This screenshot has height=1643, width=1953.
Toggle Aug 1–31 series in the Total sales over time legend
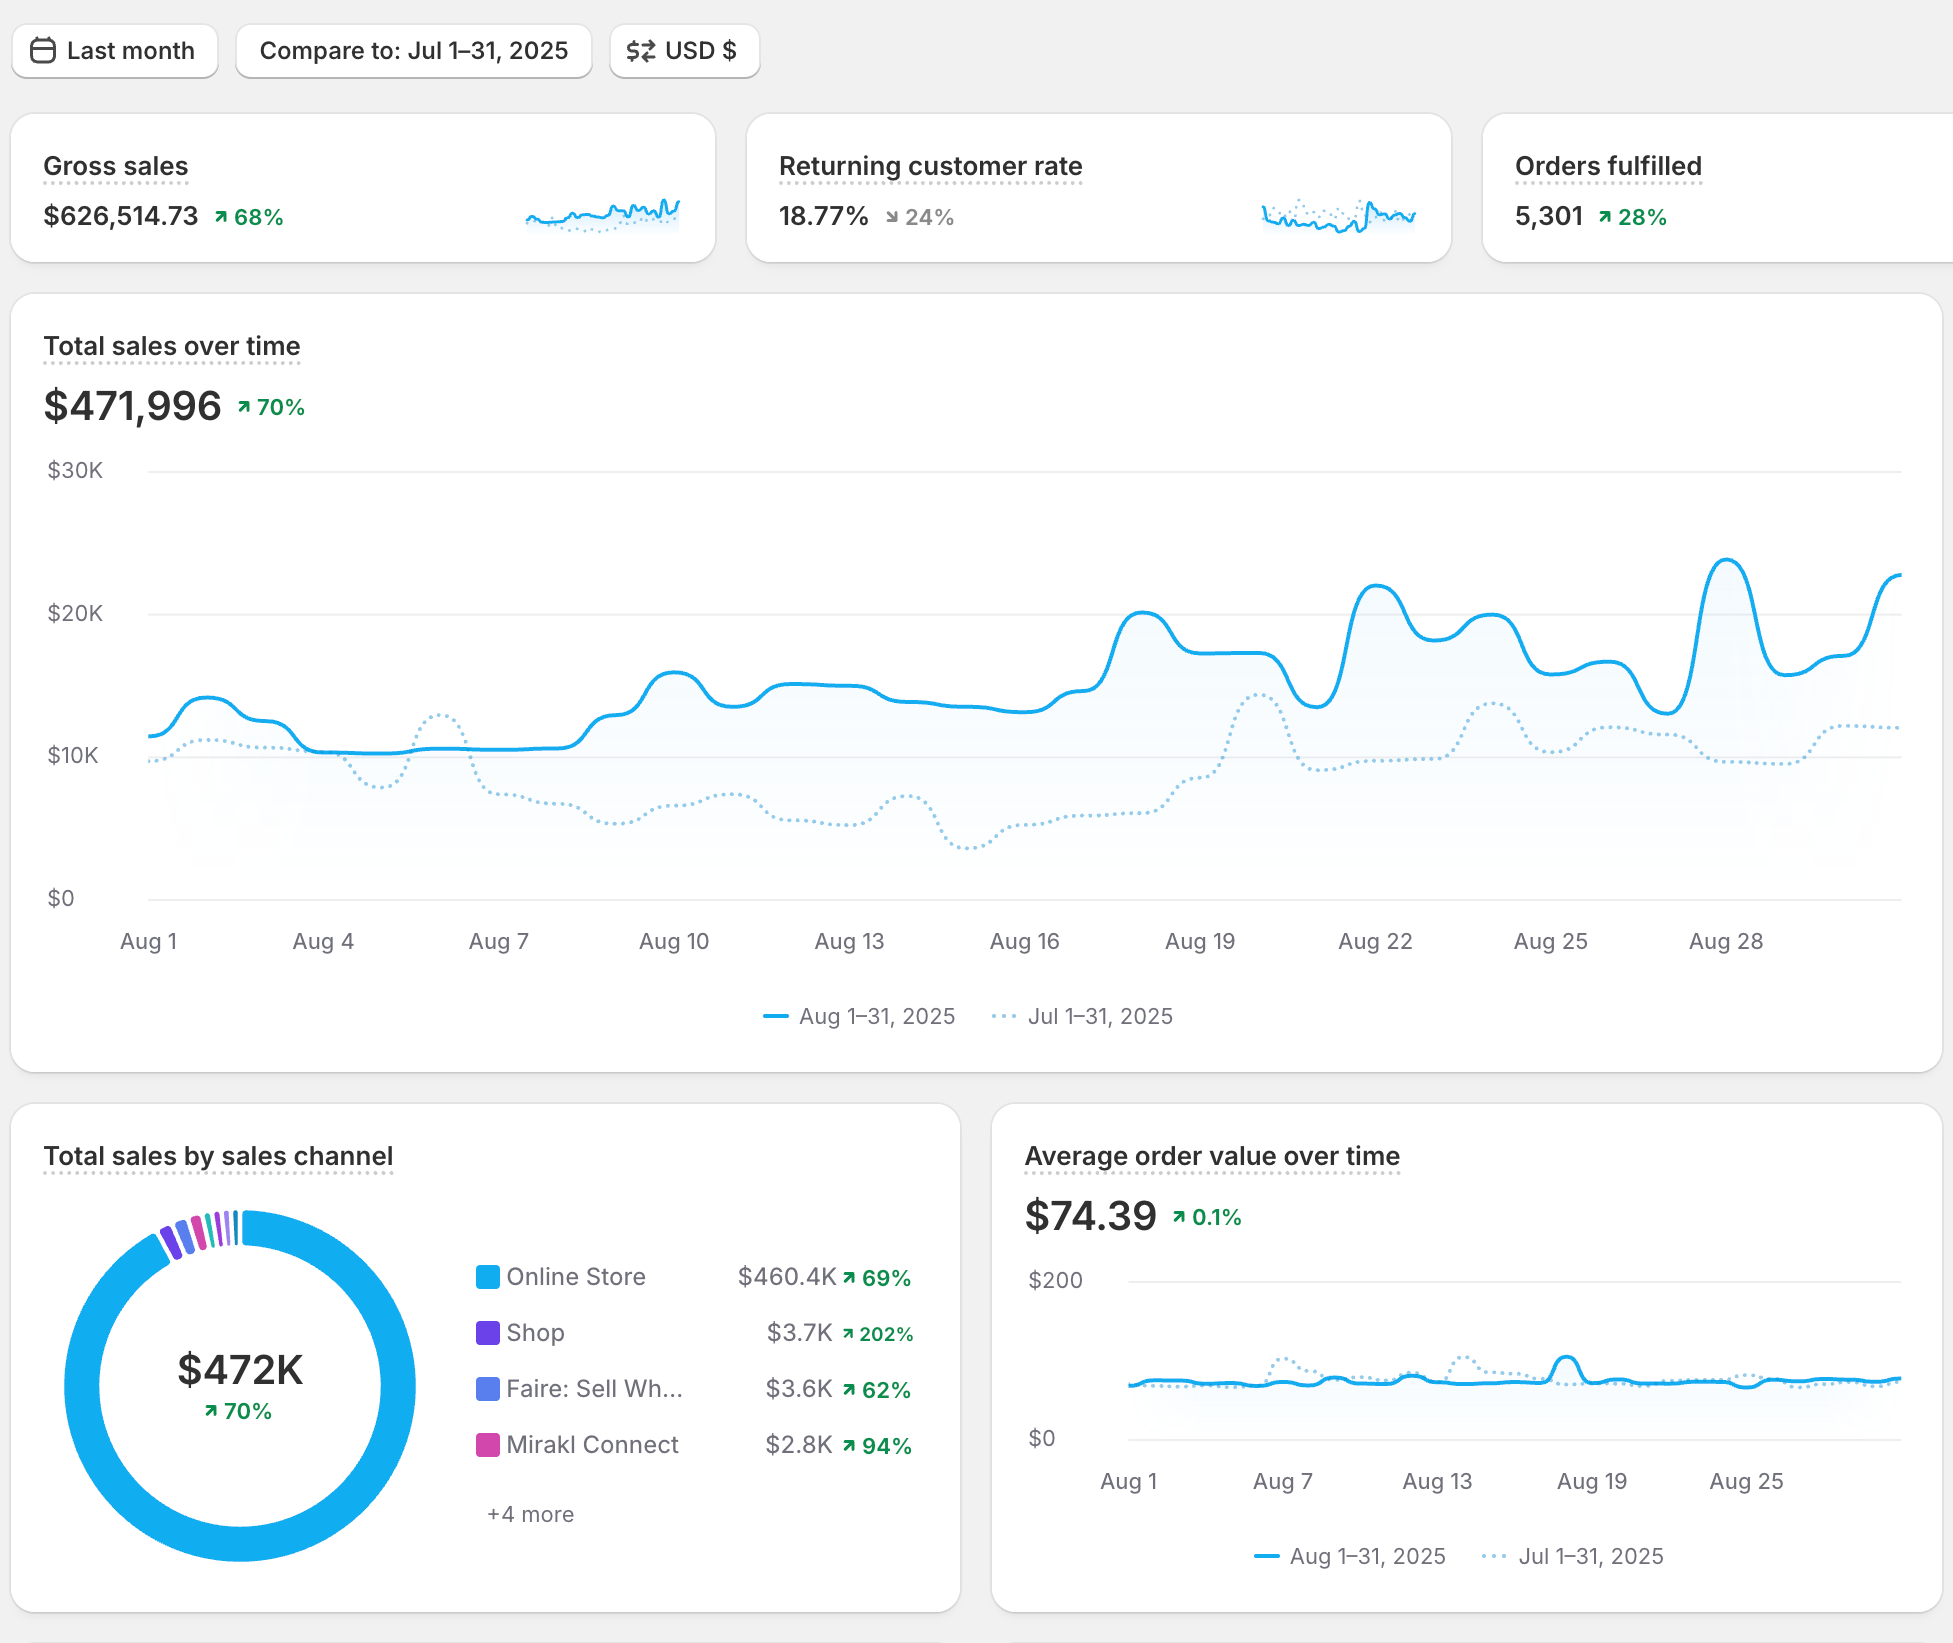[859, 1016]
